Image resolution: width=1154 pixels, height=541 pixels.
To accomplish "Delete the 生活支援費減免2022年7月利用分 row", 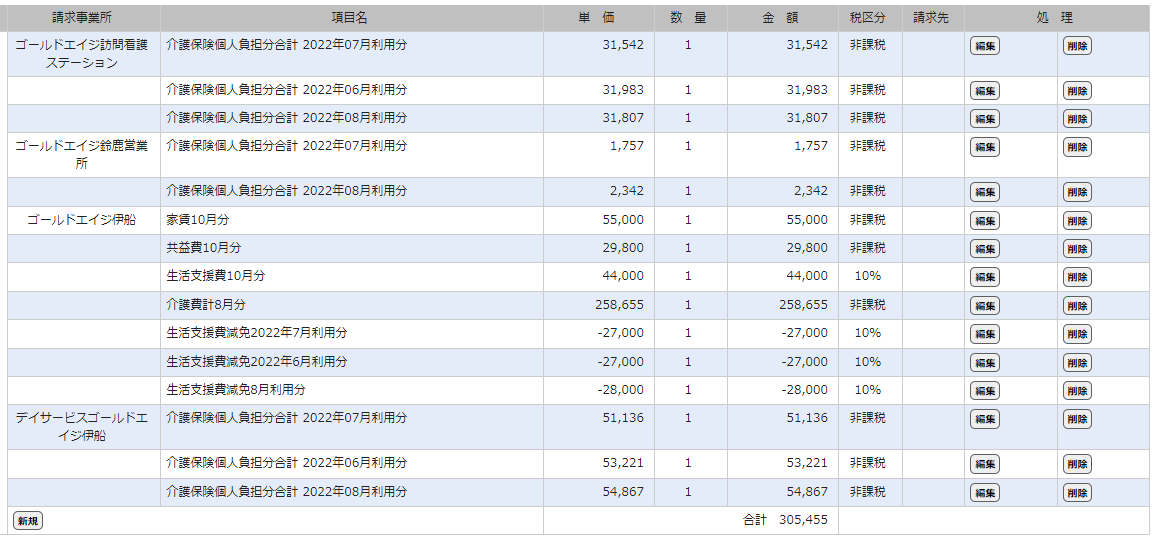I will pos(1077,334).
